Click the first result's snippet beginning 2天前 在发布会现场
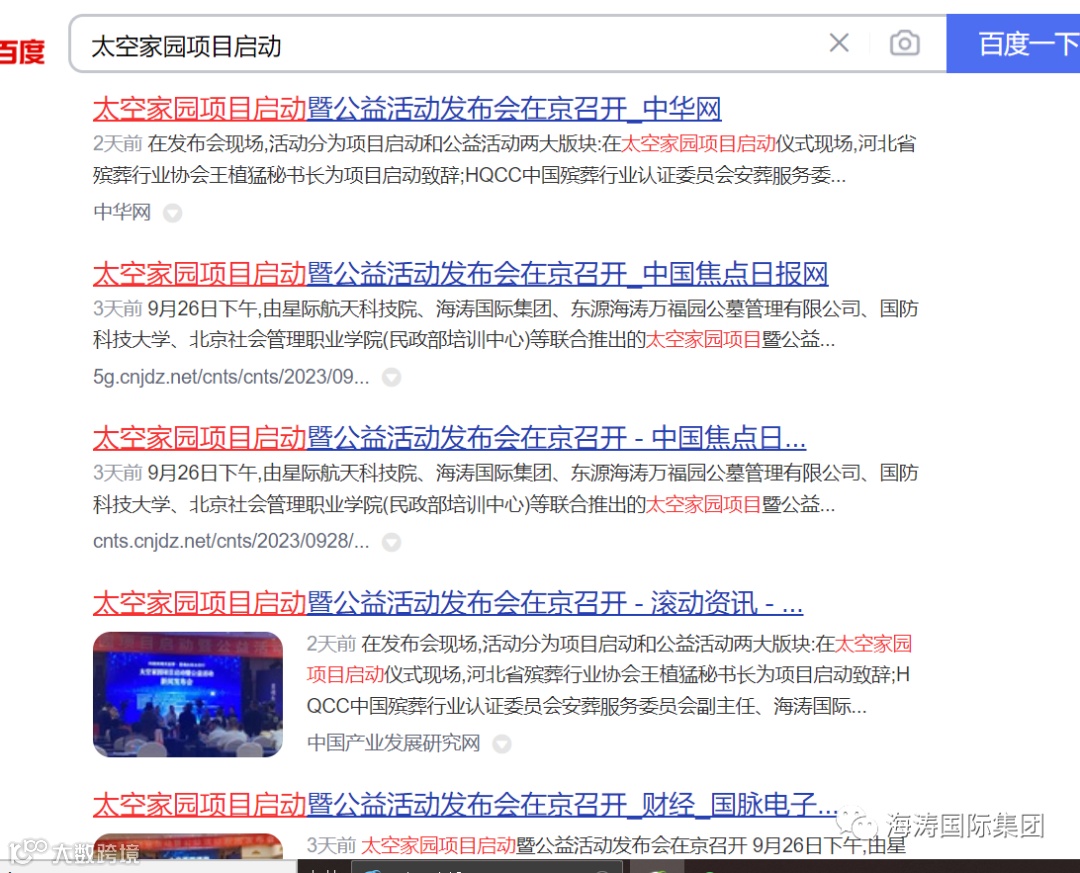The image size is (1080, 873). coord(504,159)
